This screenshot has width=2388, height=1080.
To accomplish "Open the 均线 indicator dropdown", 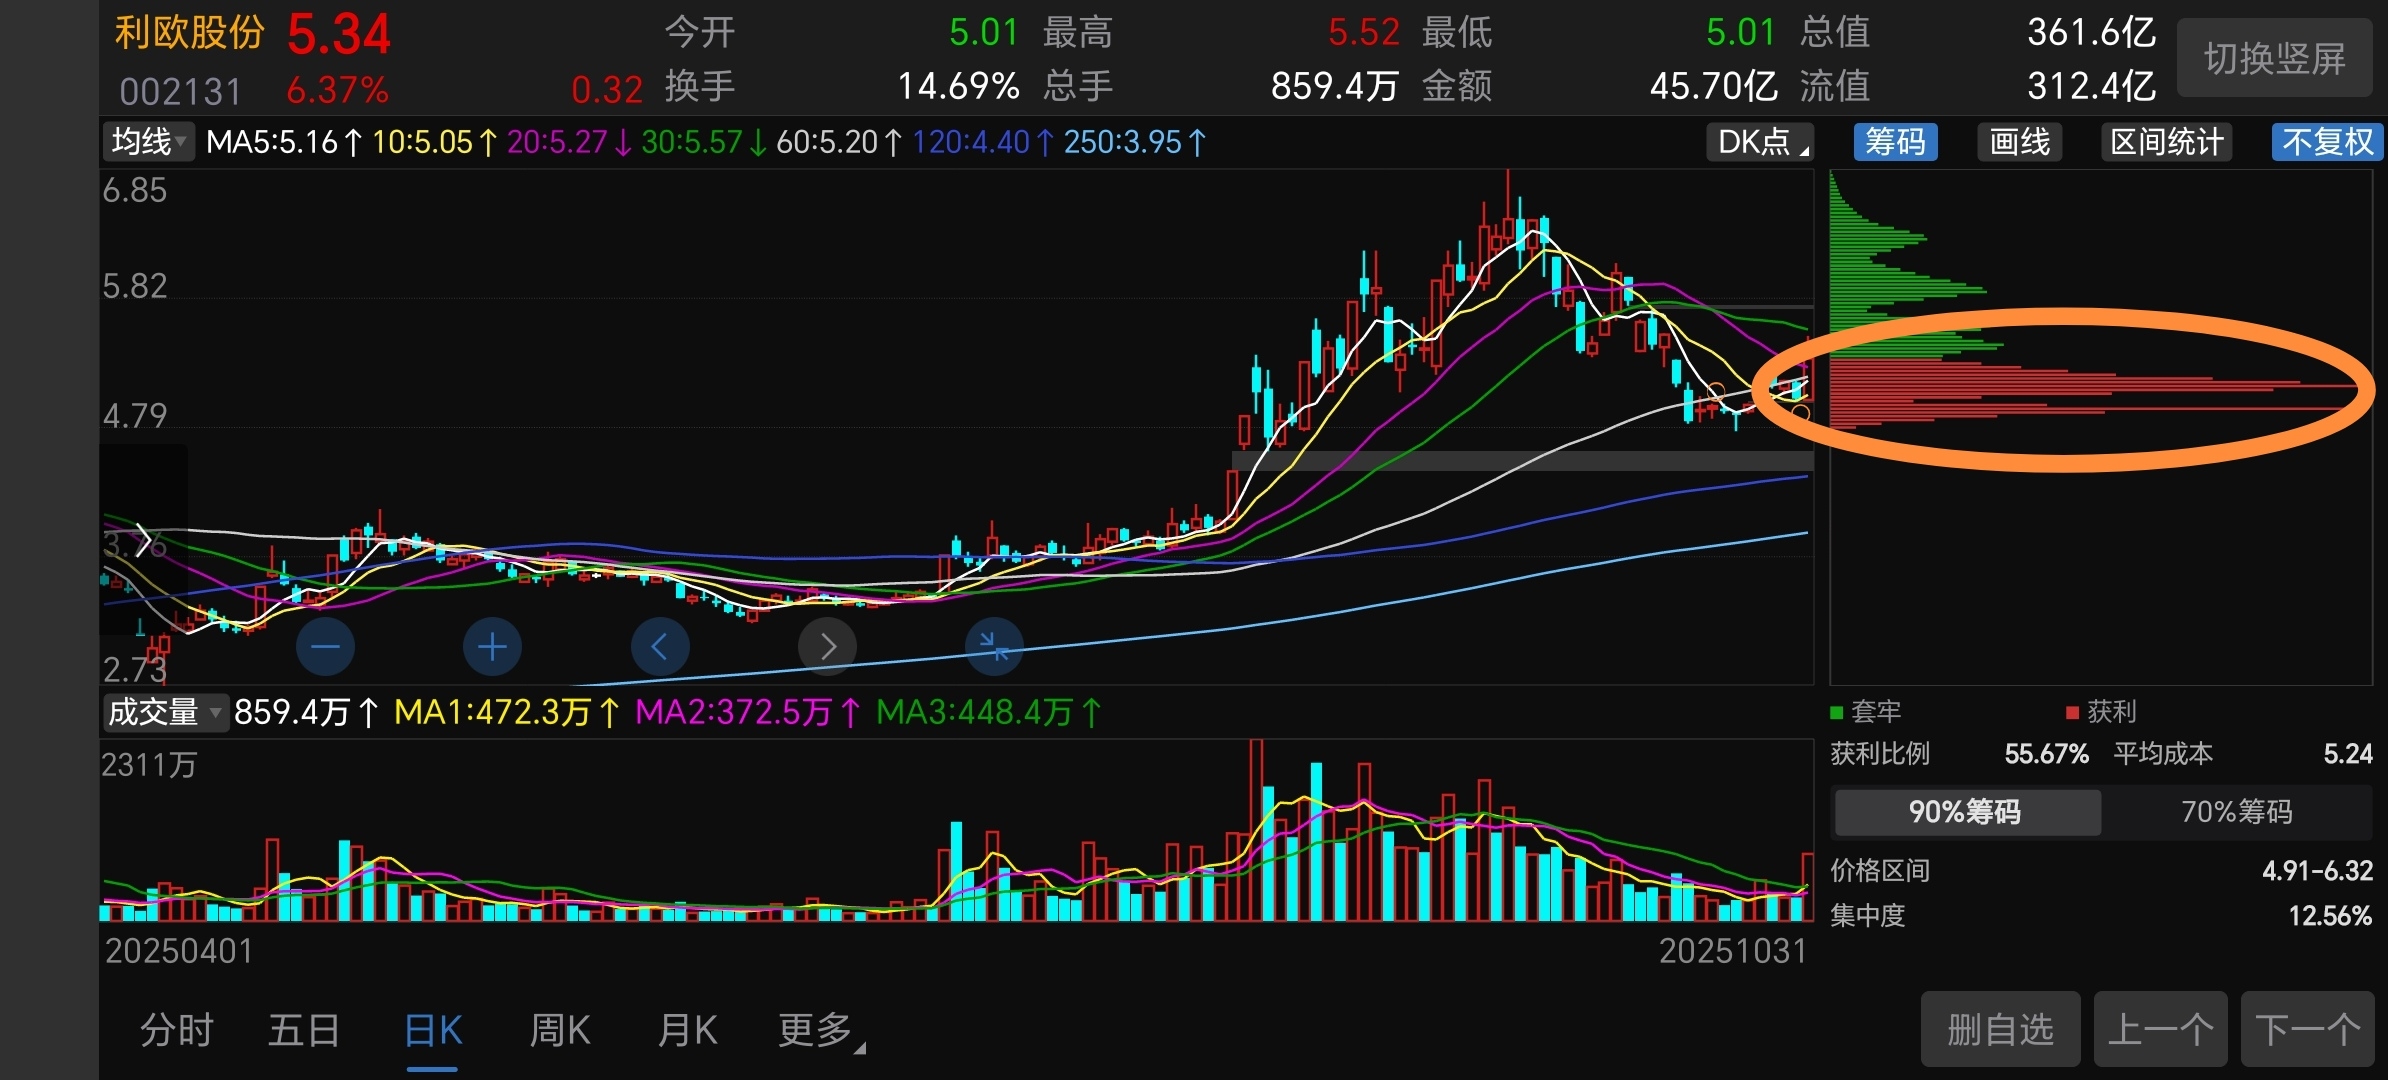I will point(148,142).
